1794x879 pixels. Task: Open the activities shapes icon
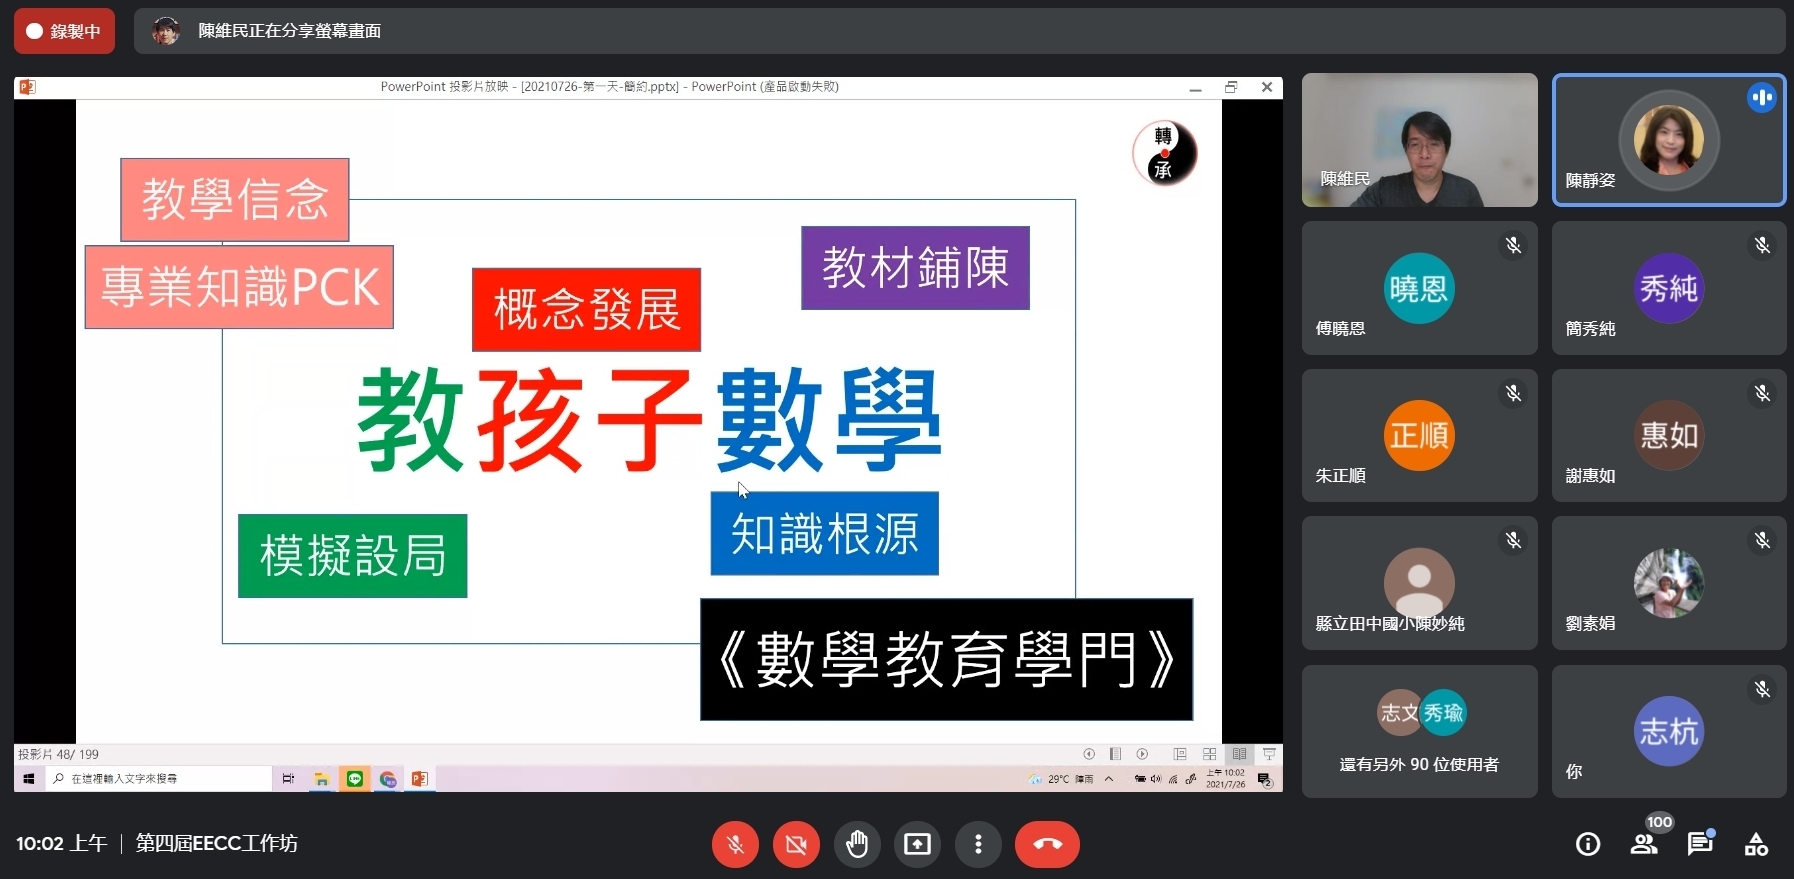[x=1756, y=845]
